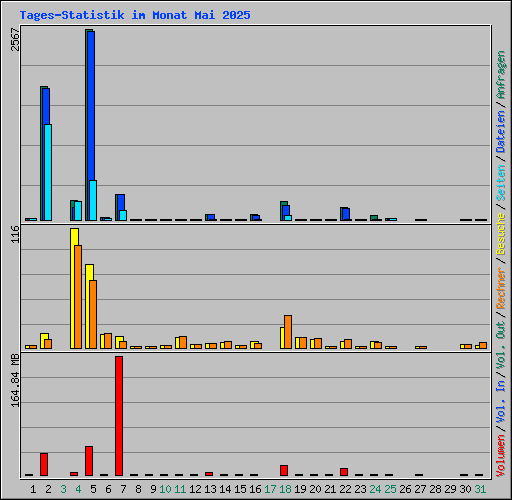Click the chart title Tages-Statistik im Monat Mai 2025

tap(135, 15)
